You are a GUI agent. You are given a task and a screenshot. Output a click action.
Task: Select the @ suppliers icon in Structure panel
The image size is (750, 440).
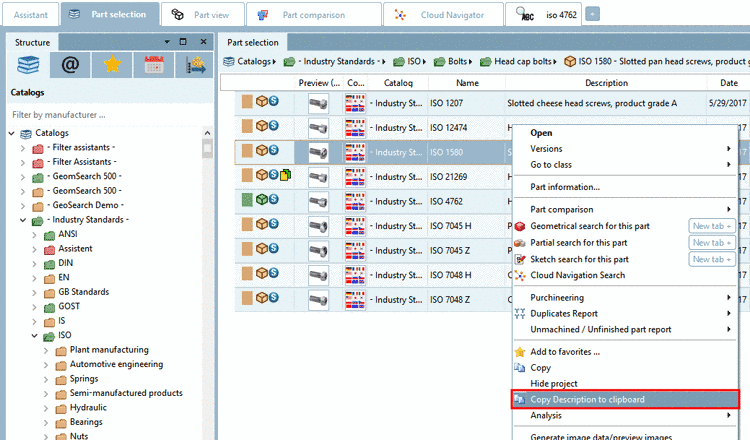point(70,64)
